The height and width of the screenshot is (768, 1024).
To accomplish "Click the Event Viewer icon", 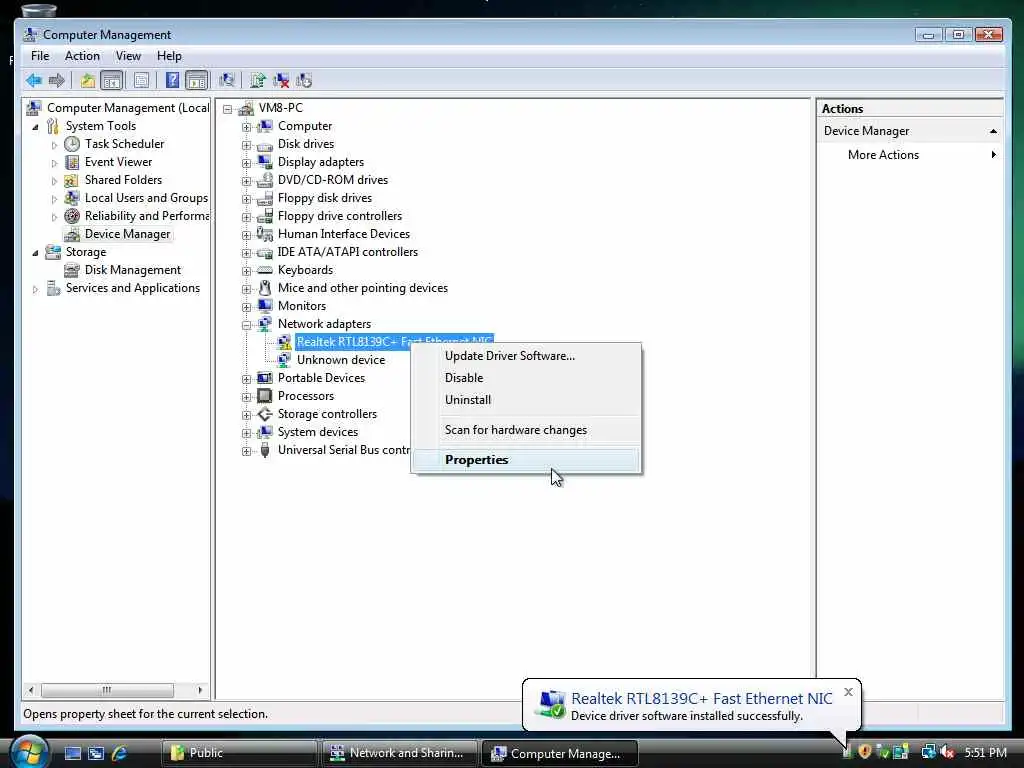I will [72, 162].
